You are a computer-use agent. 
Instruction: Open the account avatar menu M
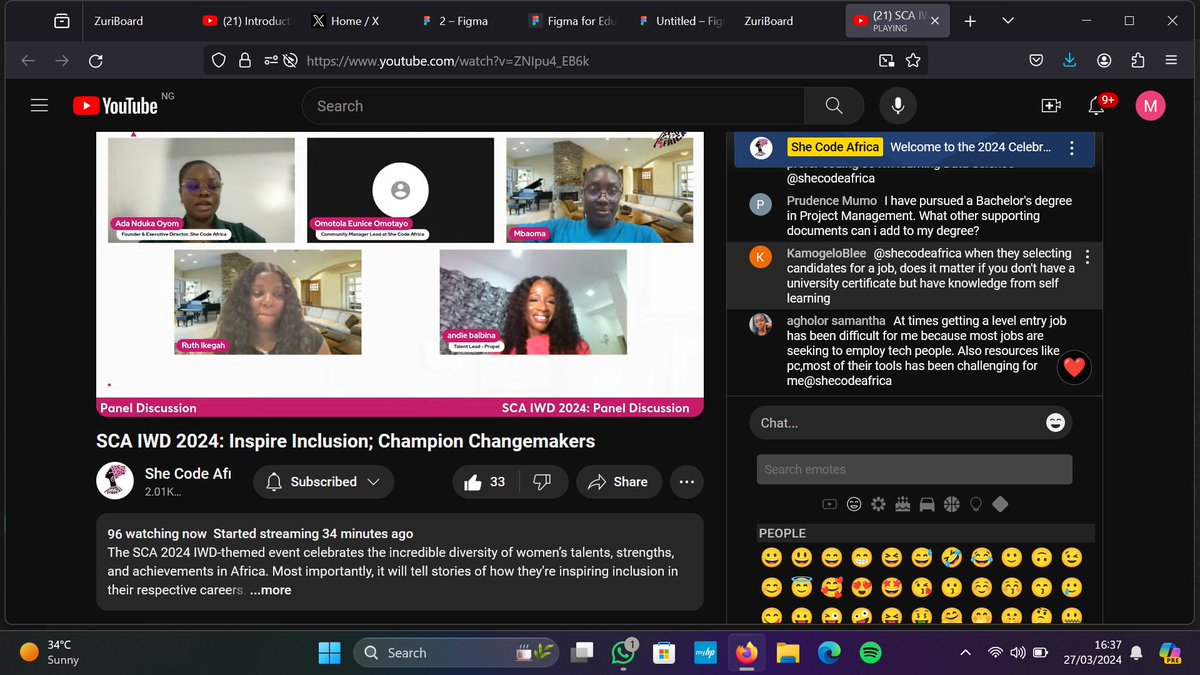(x=1151, y=106)
